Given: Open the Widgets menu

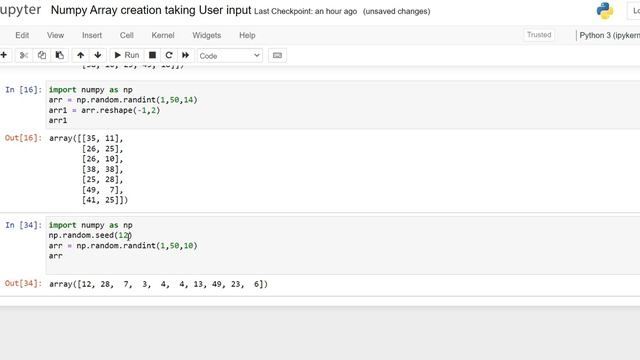Looking at the screenshot, I should (207, 36).
